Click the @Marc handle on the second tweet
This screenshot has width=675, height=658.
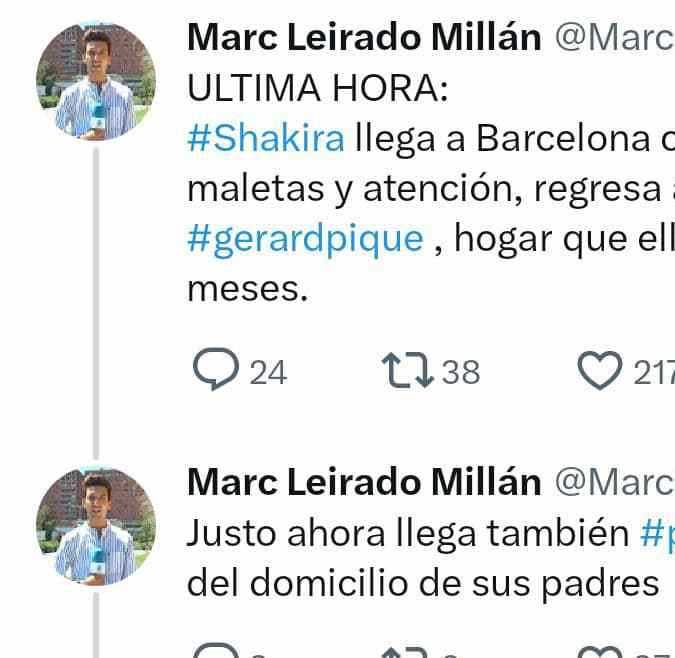point(613,482)
